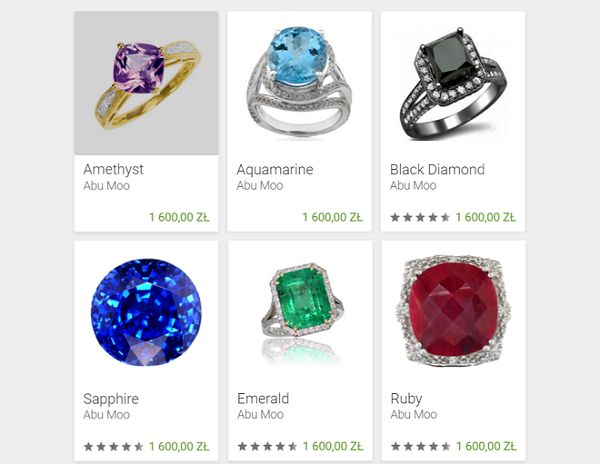Click the Sapphire star rating
This screenshot has width=600, height=464.
tap(113, 446)
